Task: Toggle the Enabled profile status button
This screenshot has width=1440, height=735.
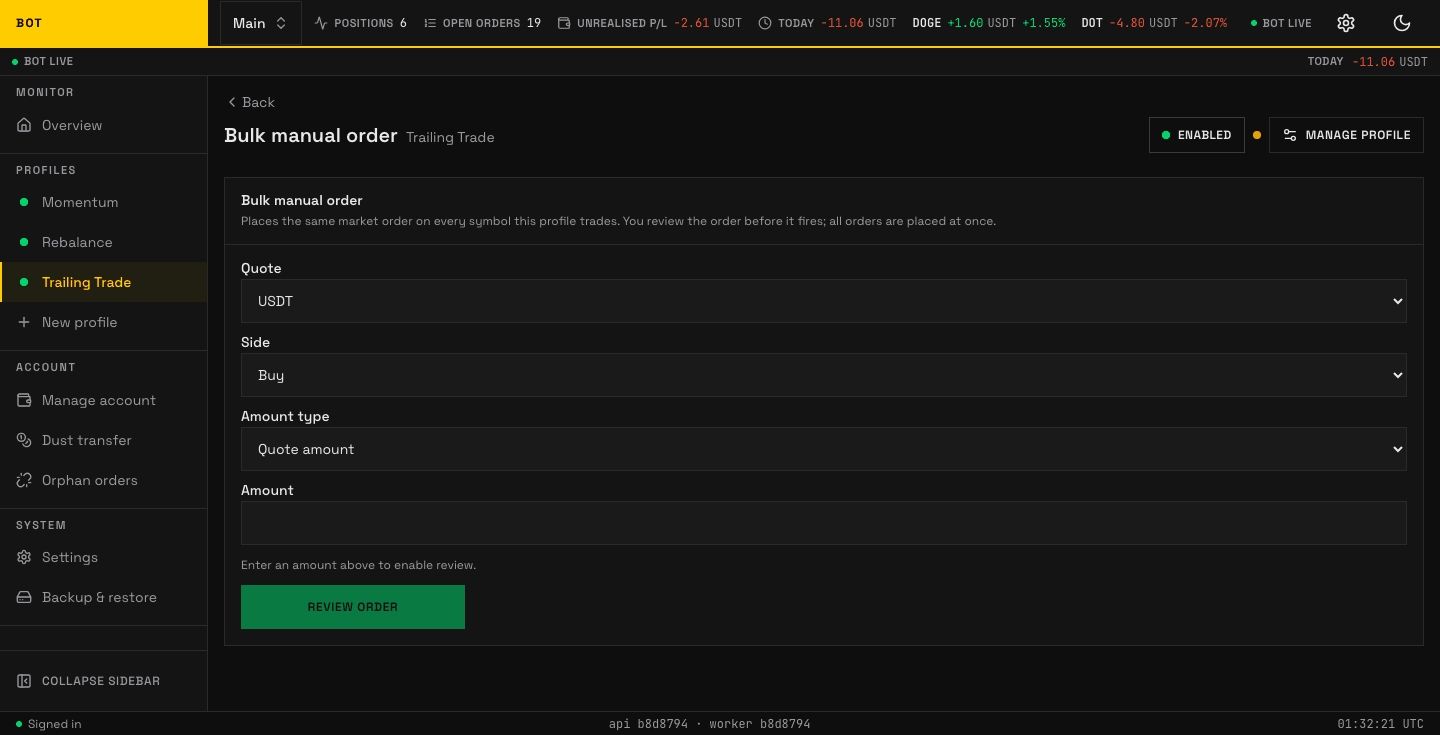Action: (x=1197, y=135)
